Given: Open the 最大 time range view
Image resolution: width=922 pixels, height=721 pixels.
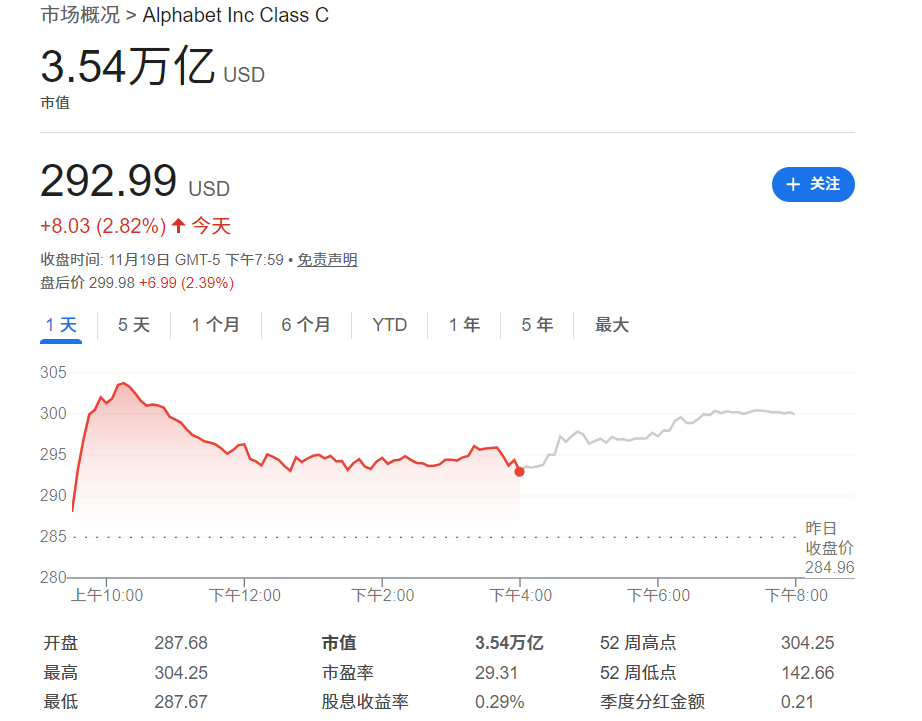Looking at the screenshot, I should tap(611, 324).
